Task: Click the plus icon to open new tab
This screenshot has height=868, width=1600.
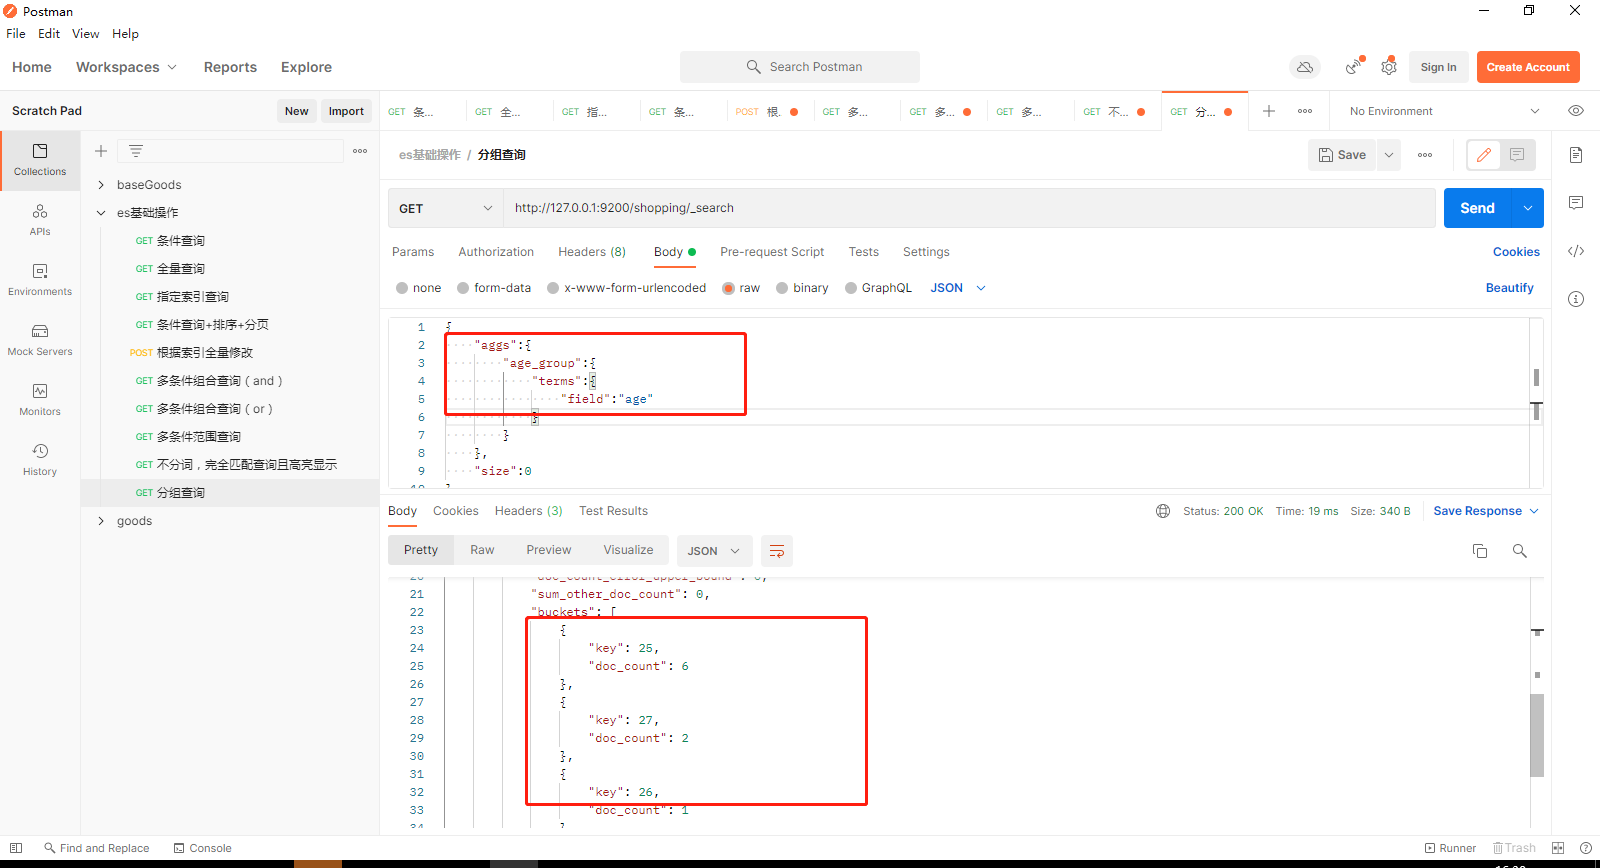Action: (1269, 111)
